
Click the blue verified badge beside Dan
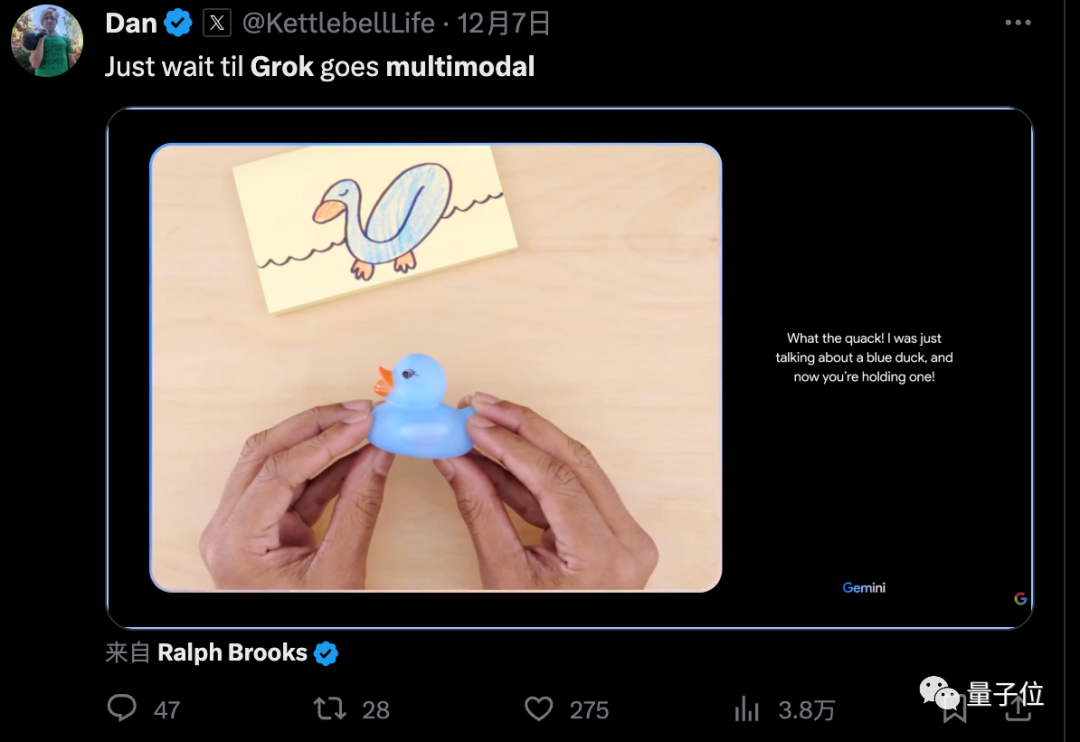click(178, 23)
